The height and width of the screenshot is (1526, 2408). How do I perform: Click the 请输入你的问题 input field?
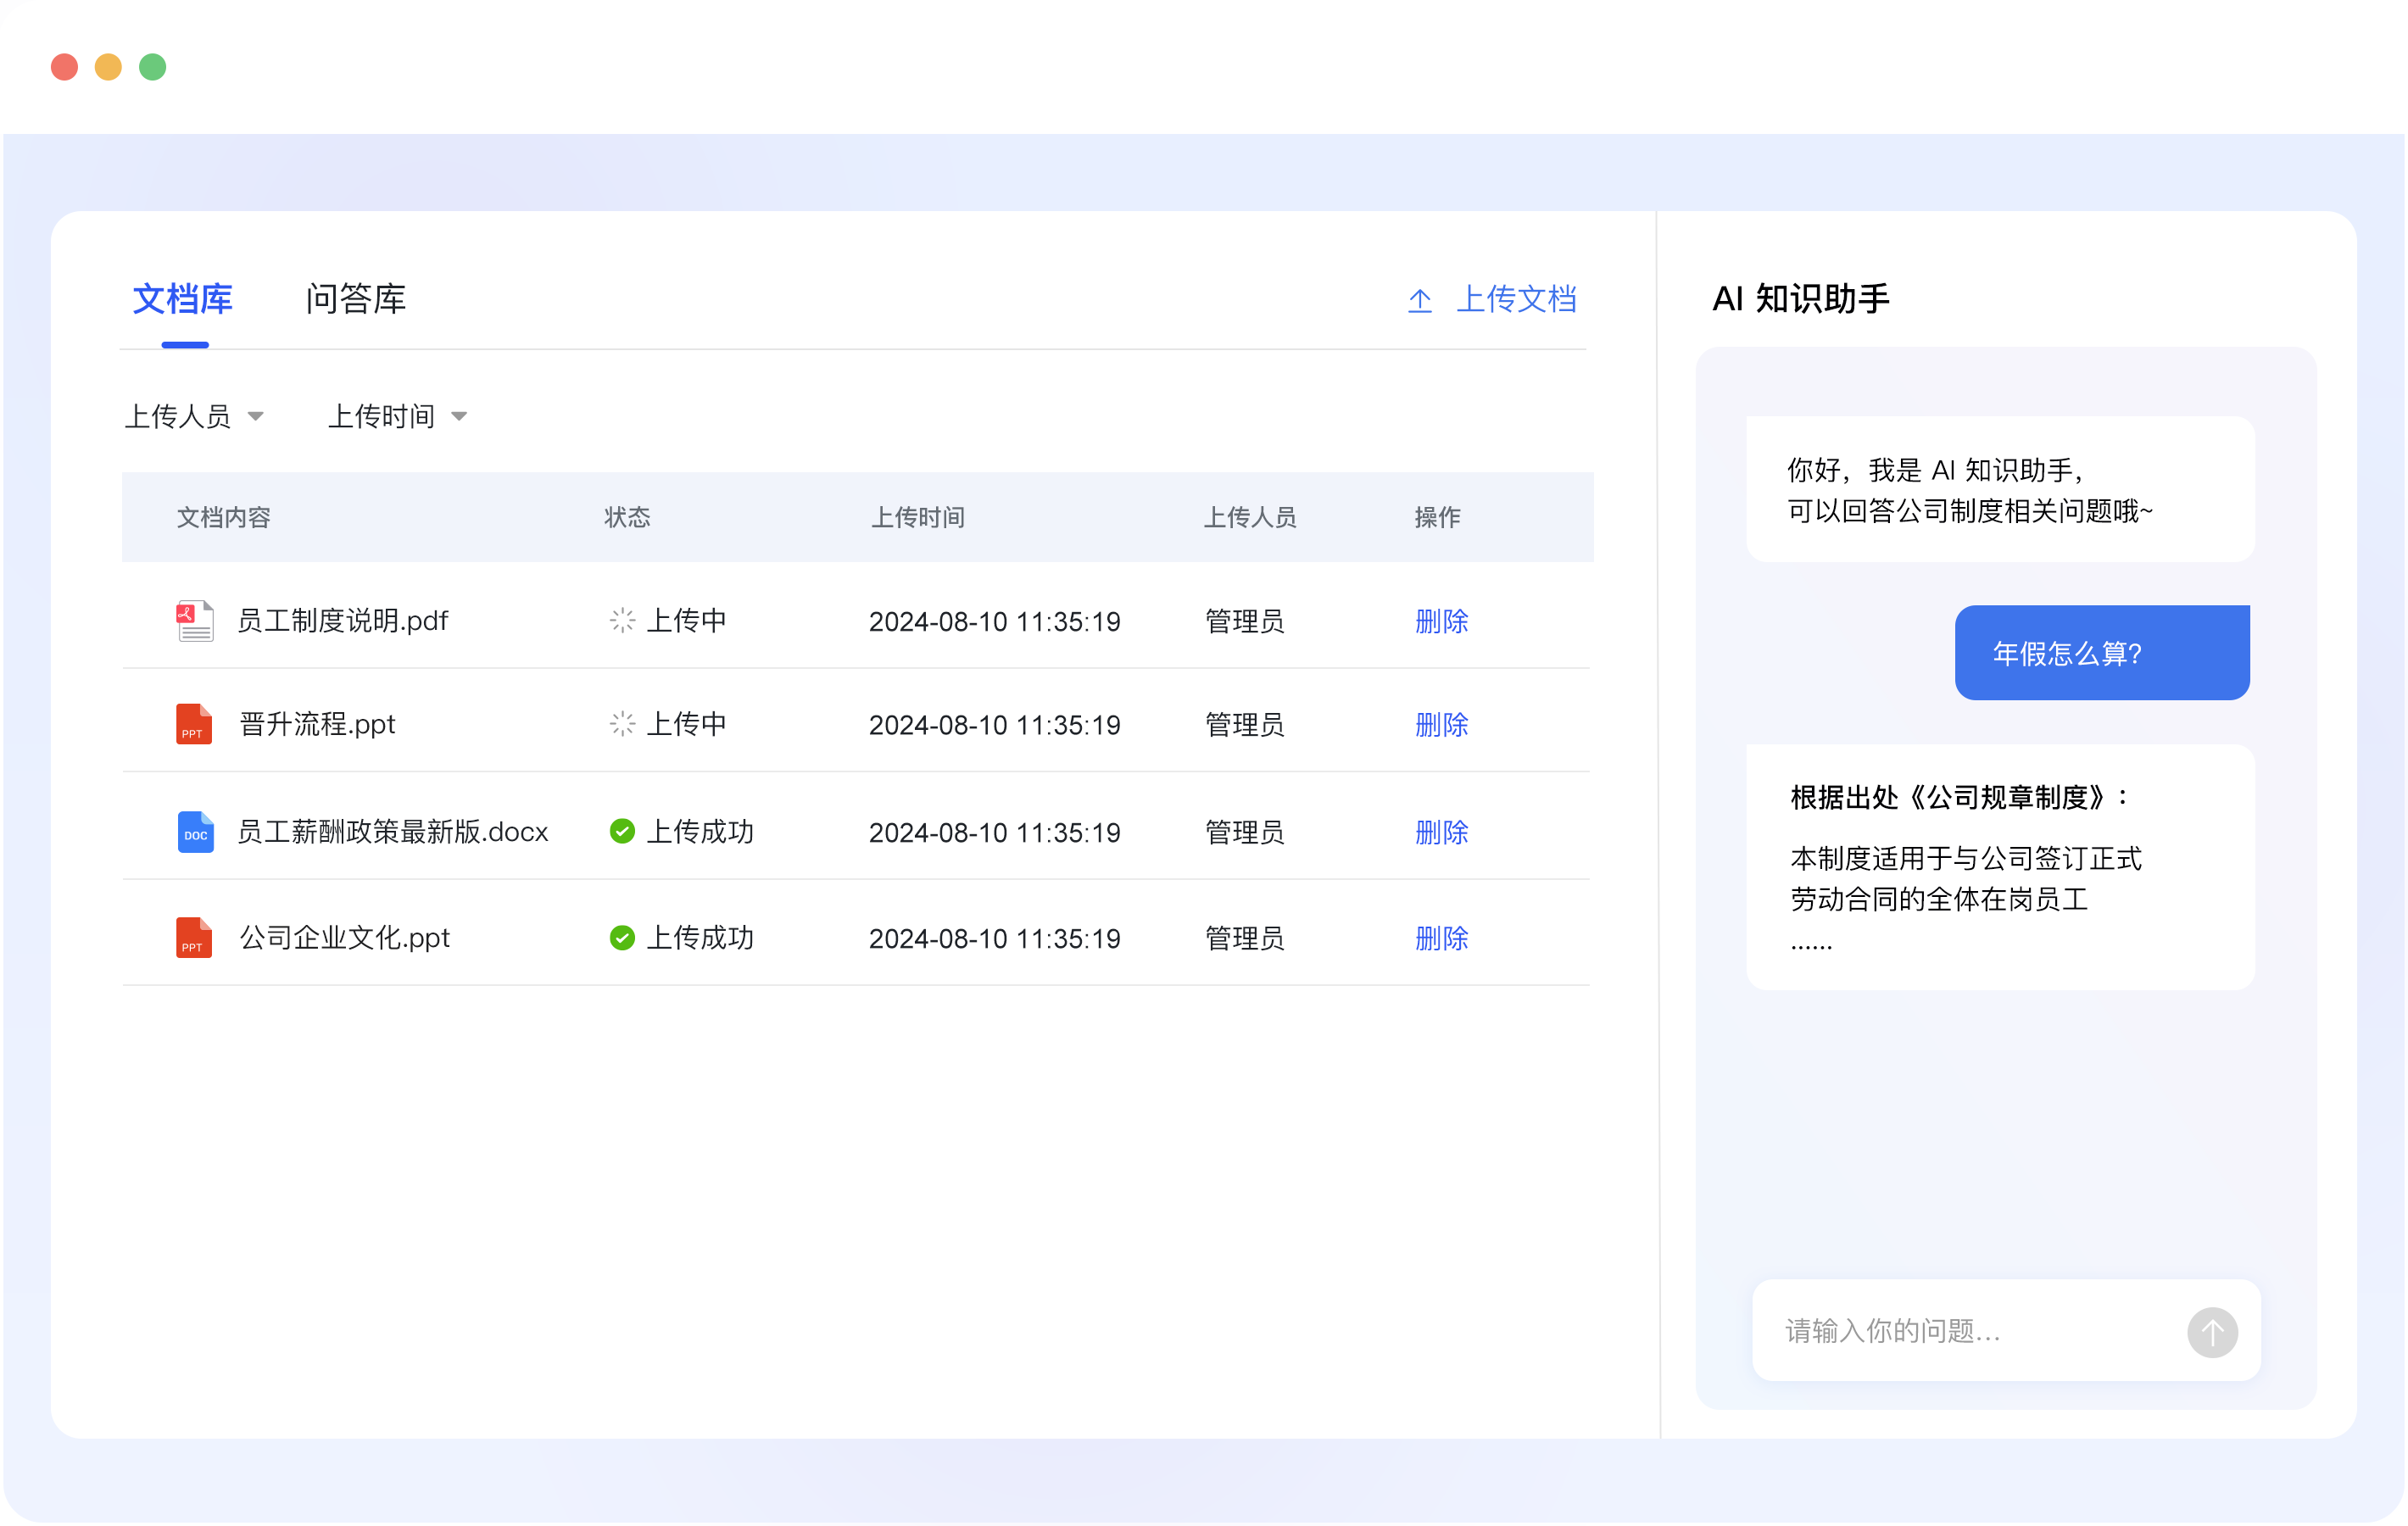[1950, 1331]
